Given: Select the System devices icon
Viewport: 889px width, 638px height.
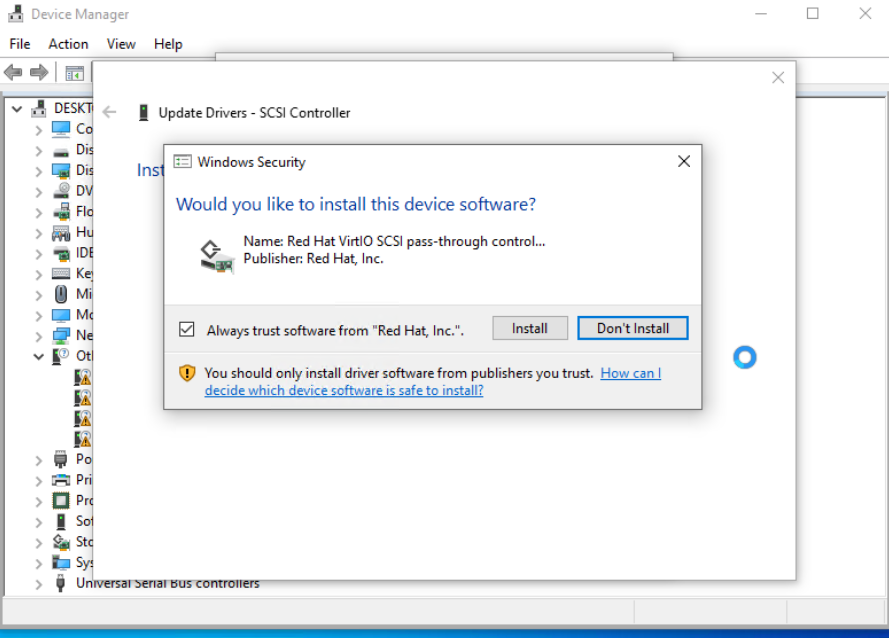Looking at the screenshot, I should [61, 562].
